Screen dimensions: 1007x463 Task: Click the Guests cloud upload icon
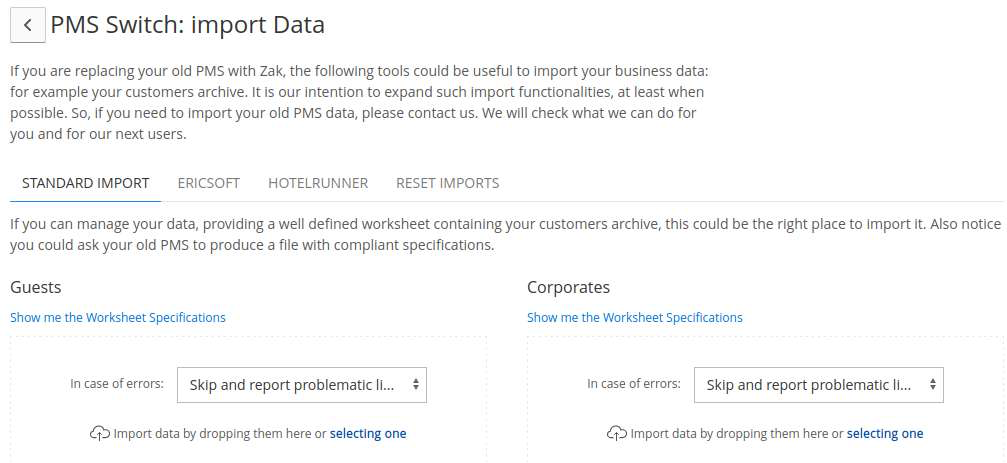pos(100,434)
